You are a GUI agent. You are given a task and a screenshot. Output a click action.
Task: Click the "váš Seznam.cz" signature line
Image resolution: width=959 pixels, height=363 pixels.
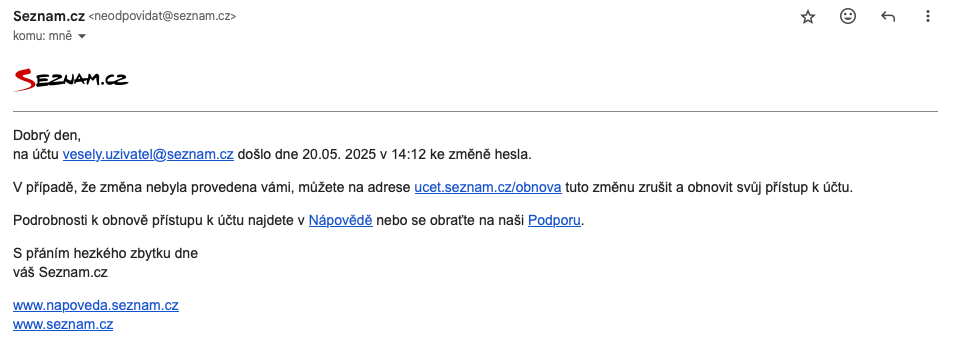[x=61, y=273]
